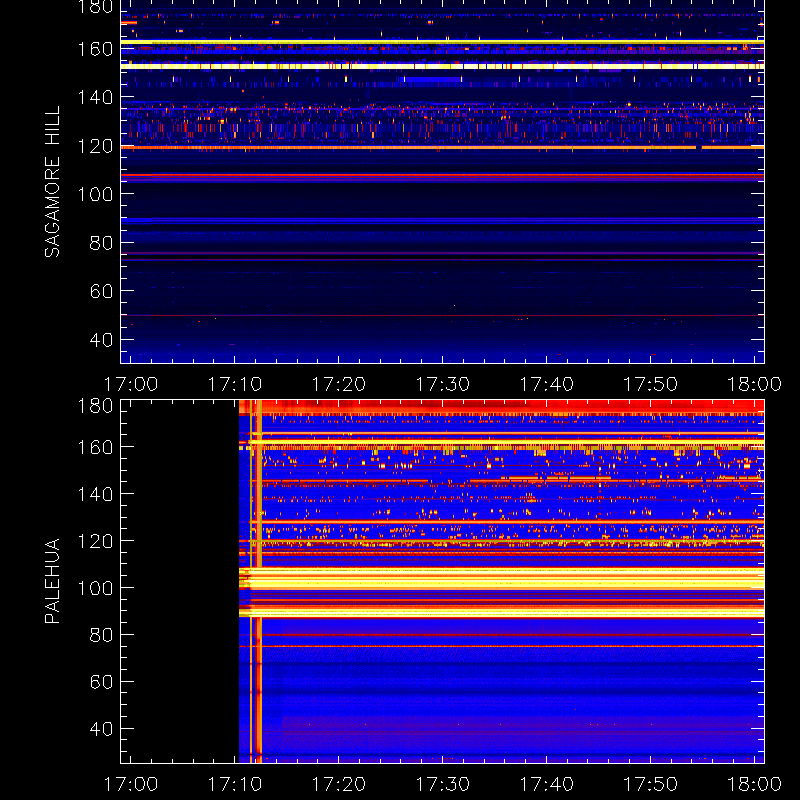Select the 140 tick label on Sagamore Hill plot
Viewport: 800px width, 800px height.
[x=95, y=97]
